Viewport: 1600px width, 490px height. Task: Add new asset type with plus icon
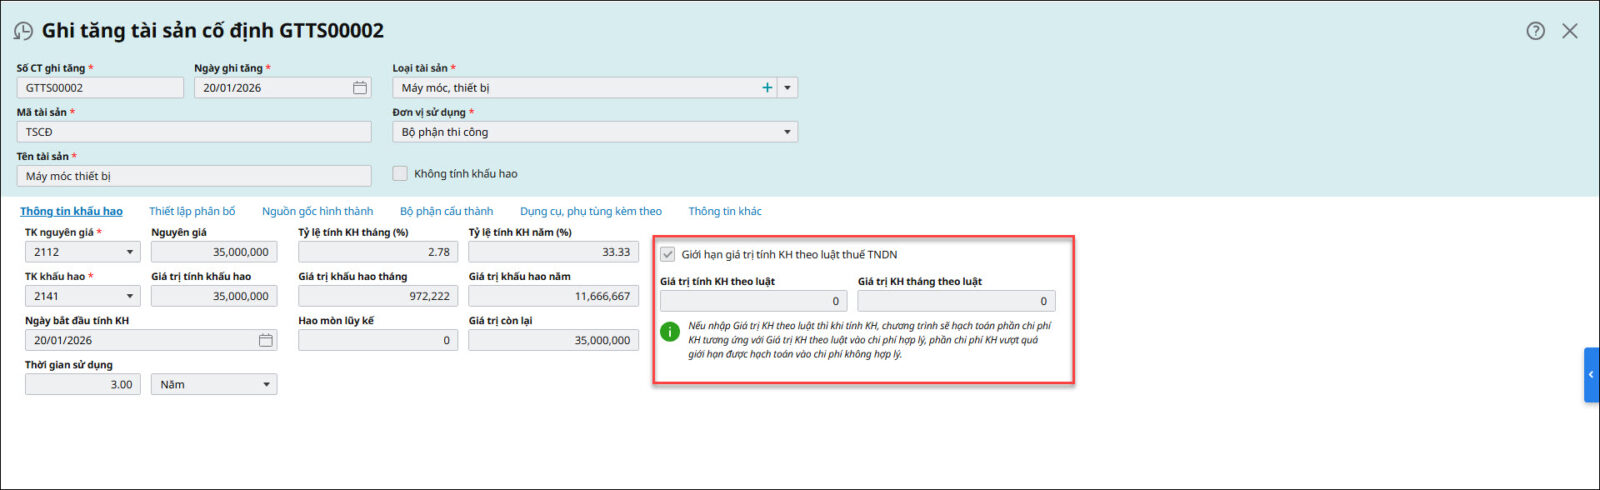(767, 88)
